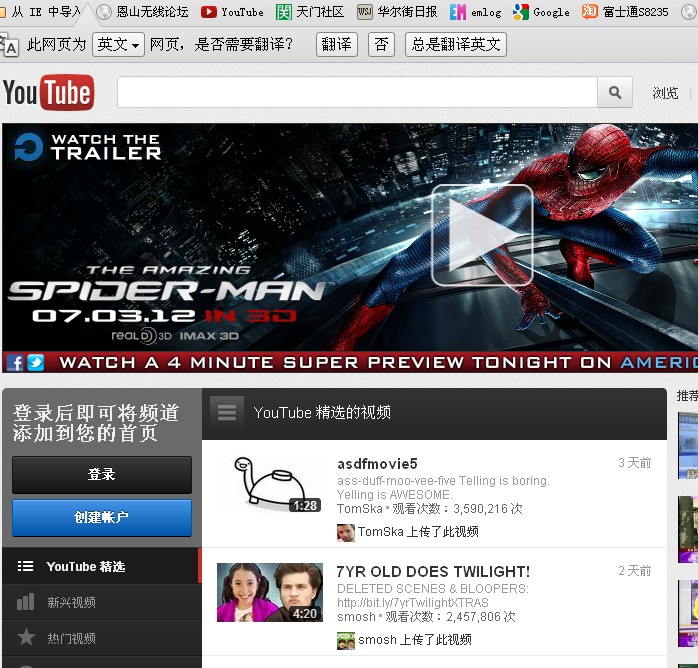Viewport: 698px width, 668px height.
Task: Click the 否 button in translate bar
Action: (x=381, y=45)
